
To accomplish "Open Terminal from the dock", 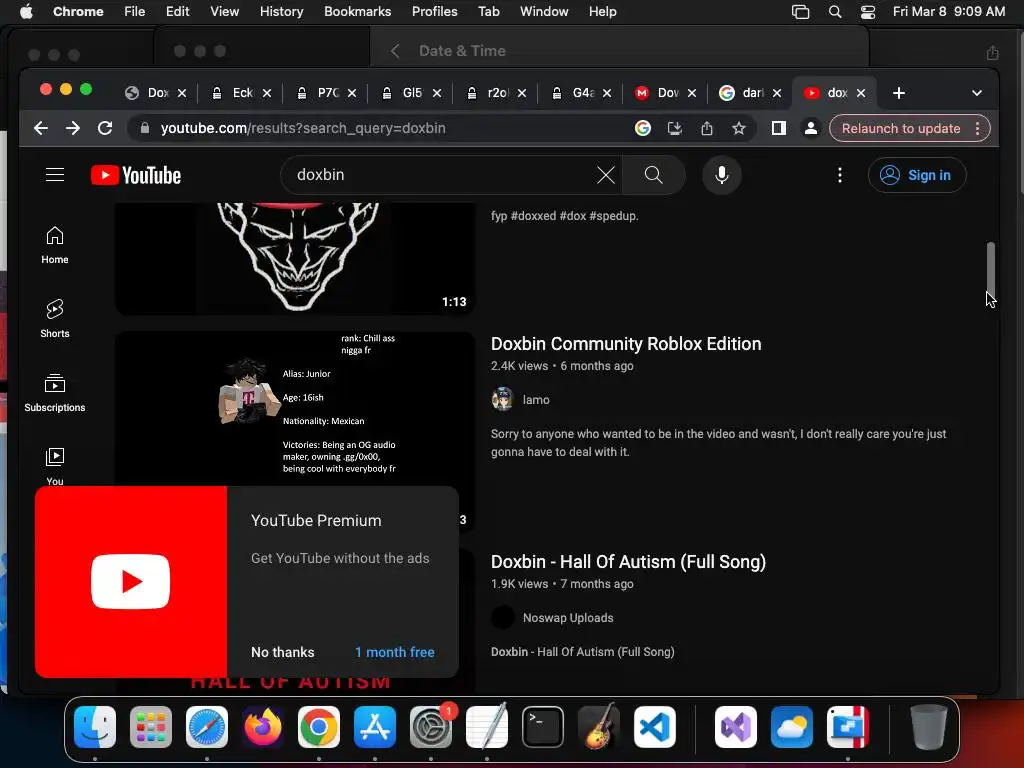I will pyautogui.click(x=543, y=727).
